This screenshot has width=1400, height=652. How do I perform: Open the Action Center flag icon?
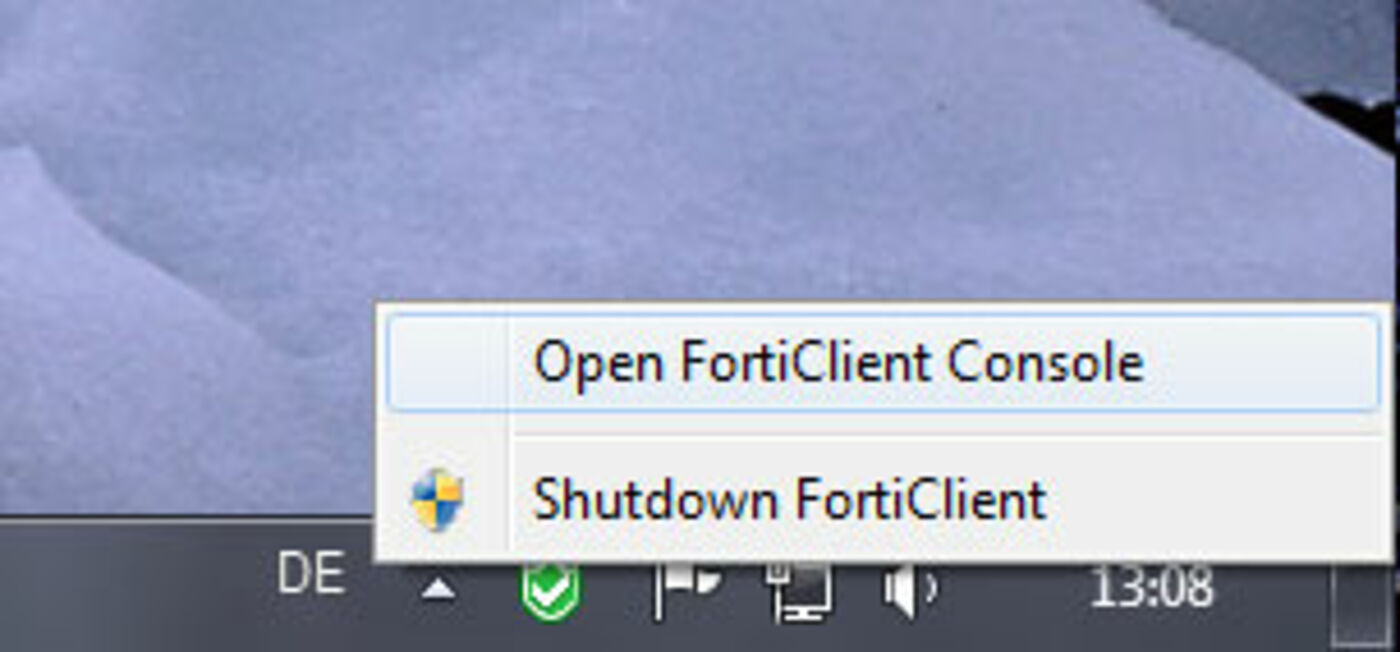687,590
